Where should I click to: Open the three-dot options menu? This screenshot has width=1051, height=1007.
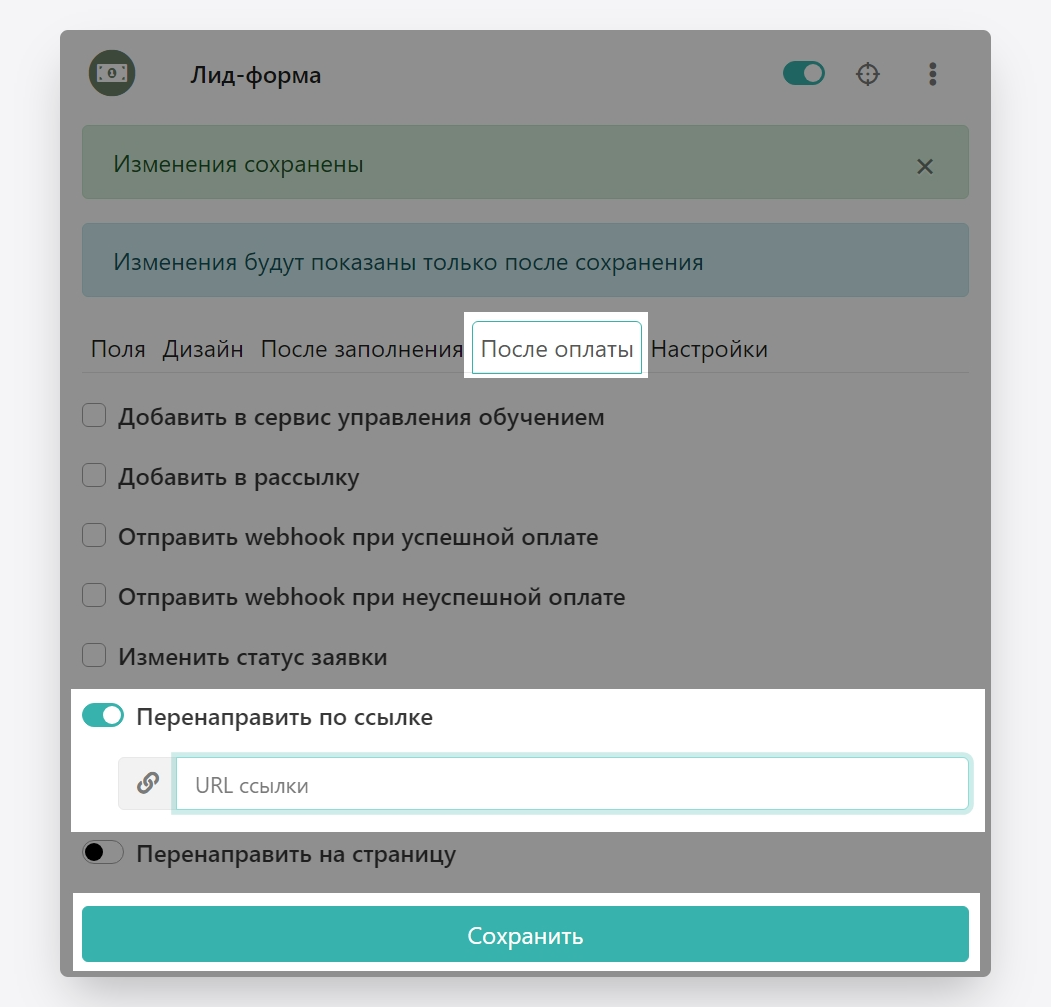pyautogui.click(x=932, y=74)
